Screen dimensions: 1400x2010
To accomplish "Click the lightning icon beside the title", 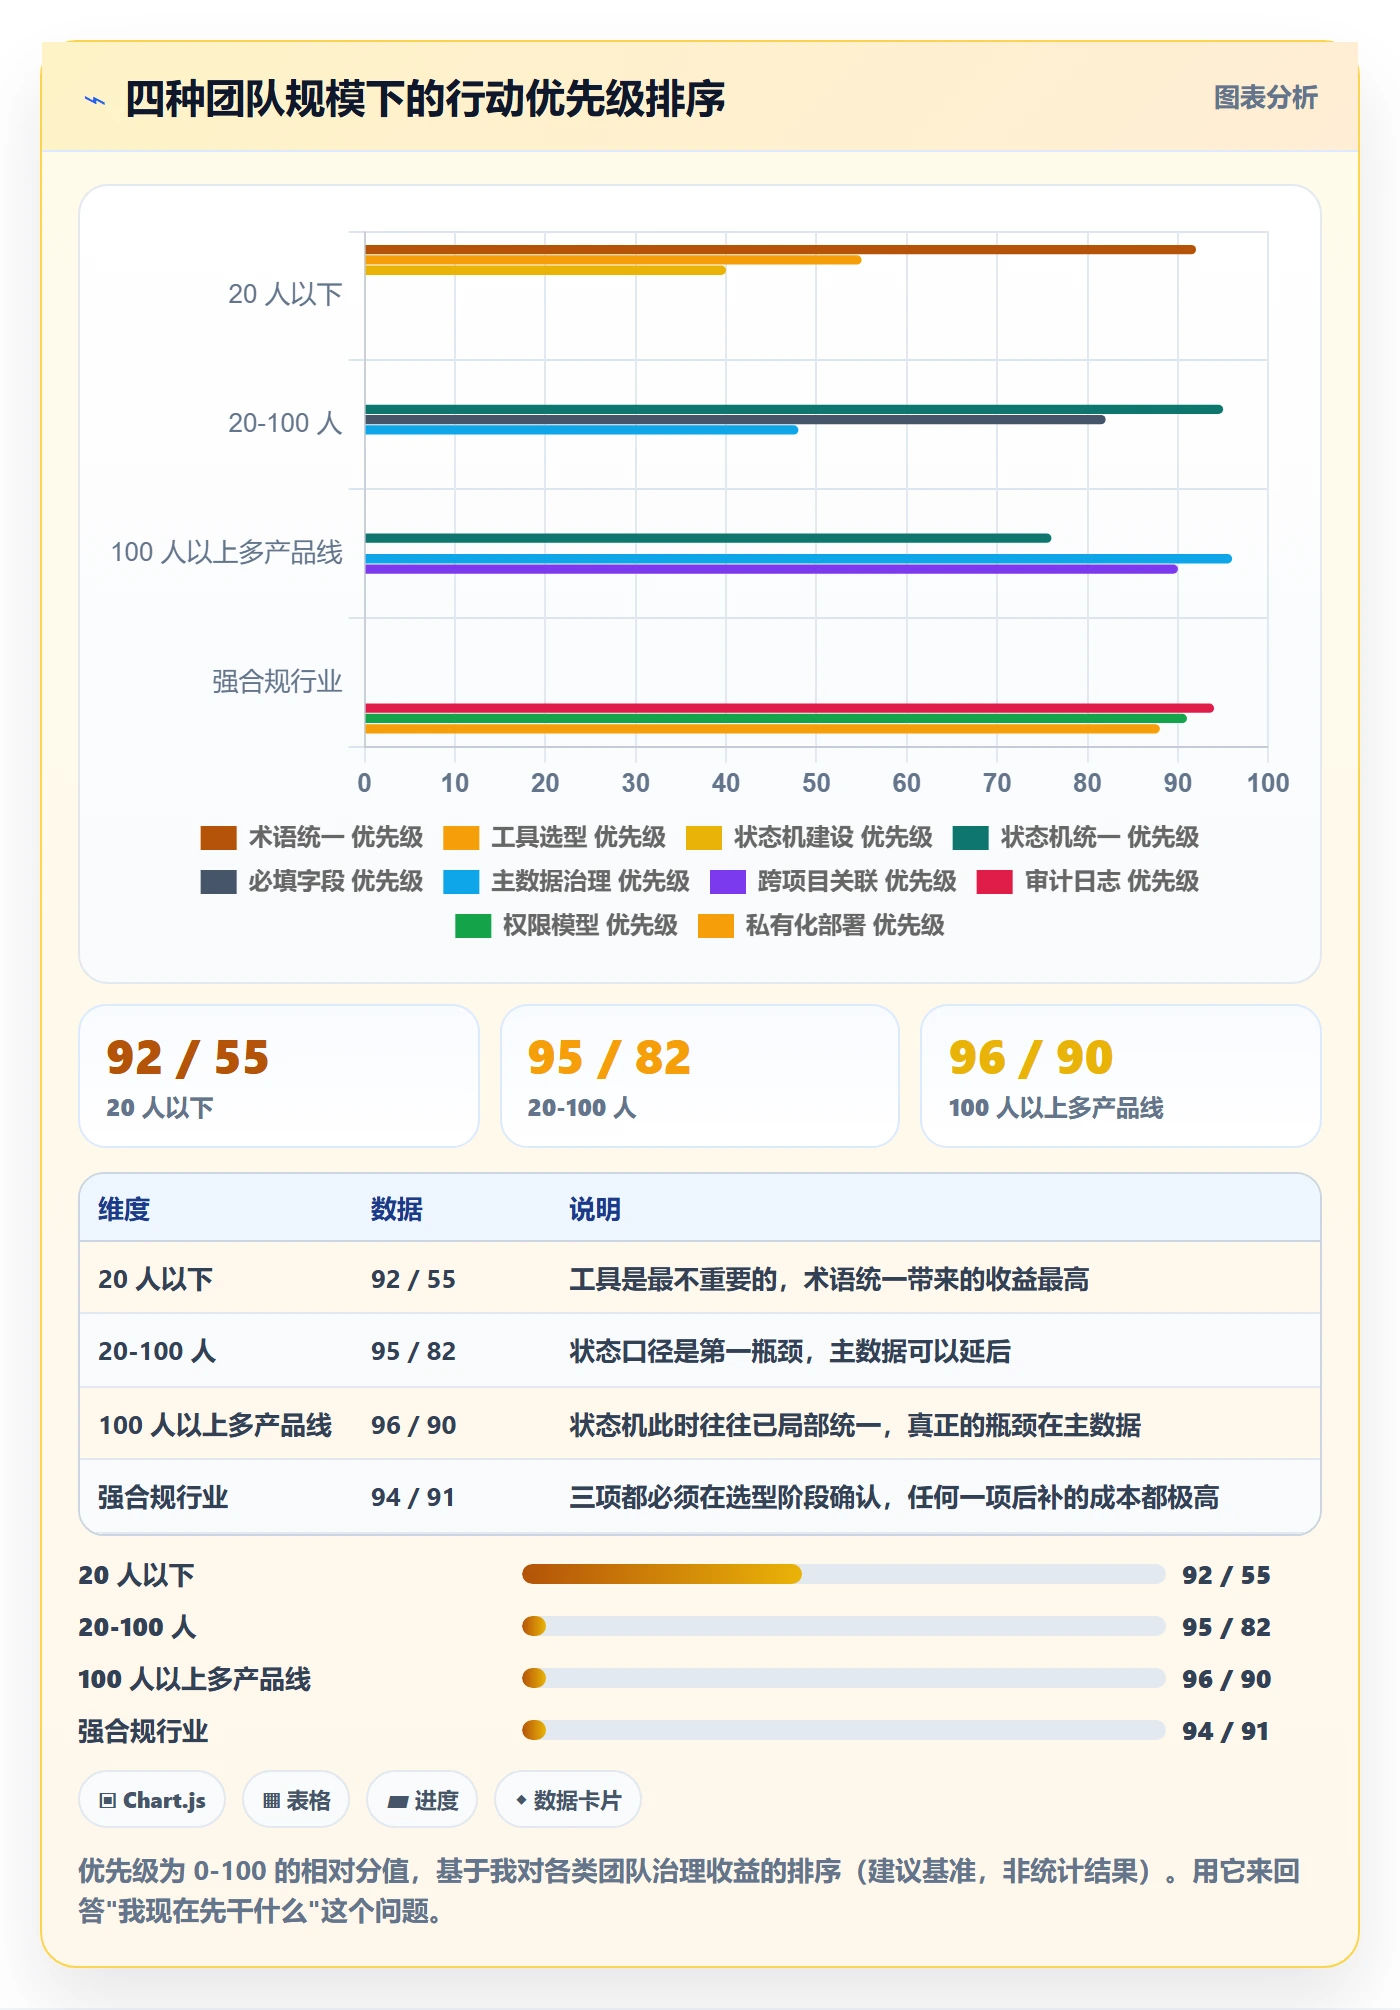I will coord(95,100).
